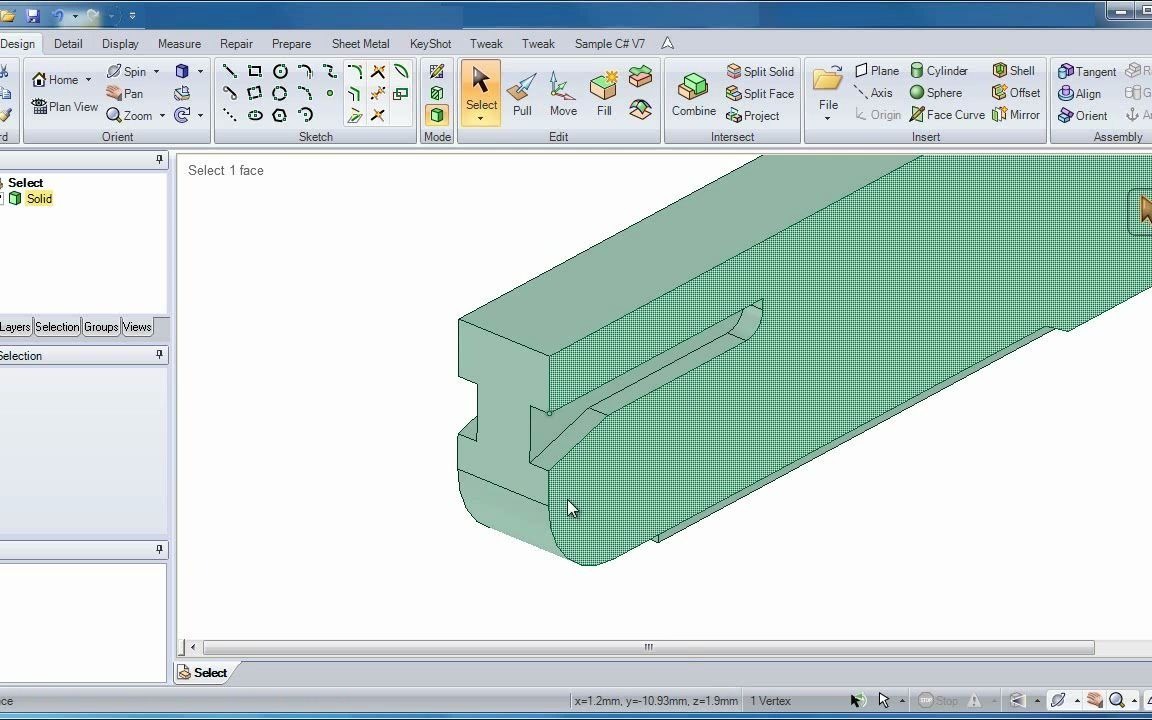1152x720 pixels.
Task: Select the Shell tool
Action: pos(1014,71)
